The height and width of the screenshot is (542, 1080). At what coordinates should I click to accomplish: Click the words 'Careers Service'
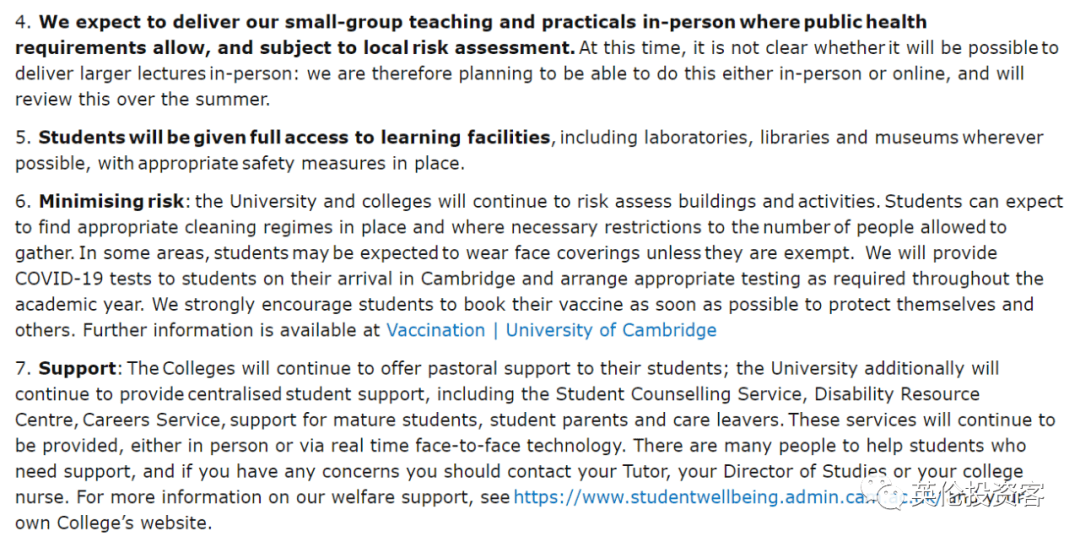(x=152, y=420)
